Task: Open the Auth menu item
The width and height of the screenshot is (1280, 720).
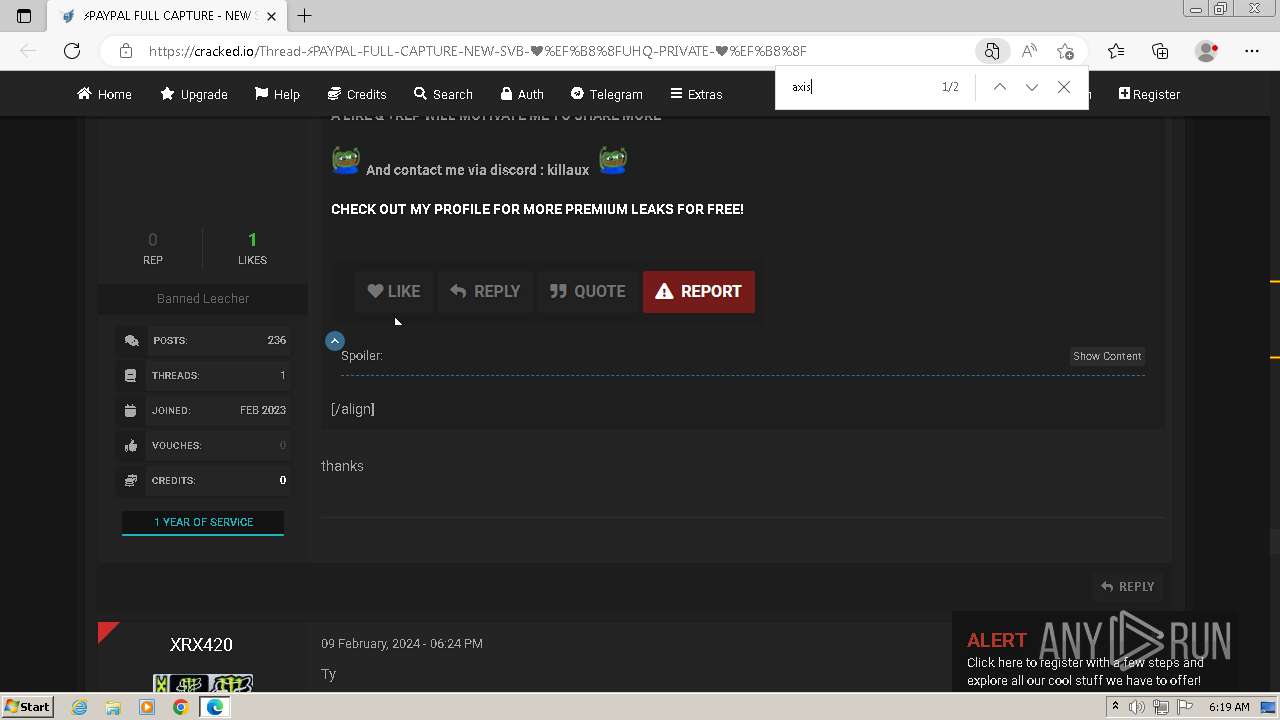Action: click(522, 94)
